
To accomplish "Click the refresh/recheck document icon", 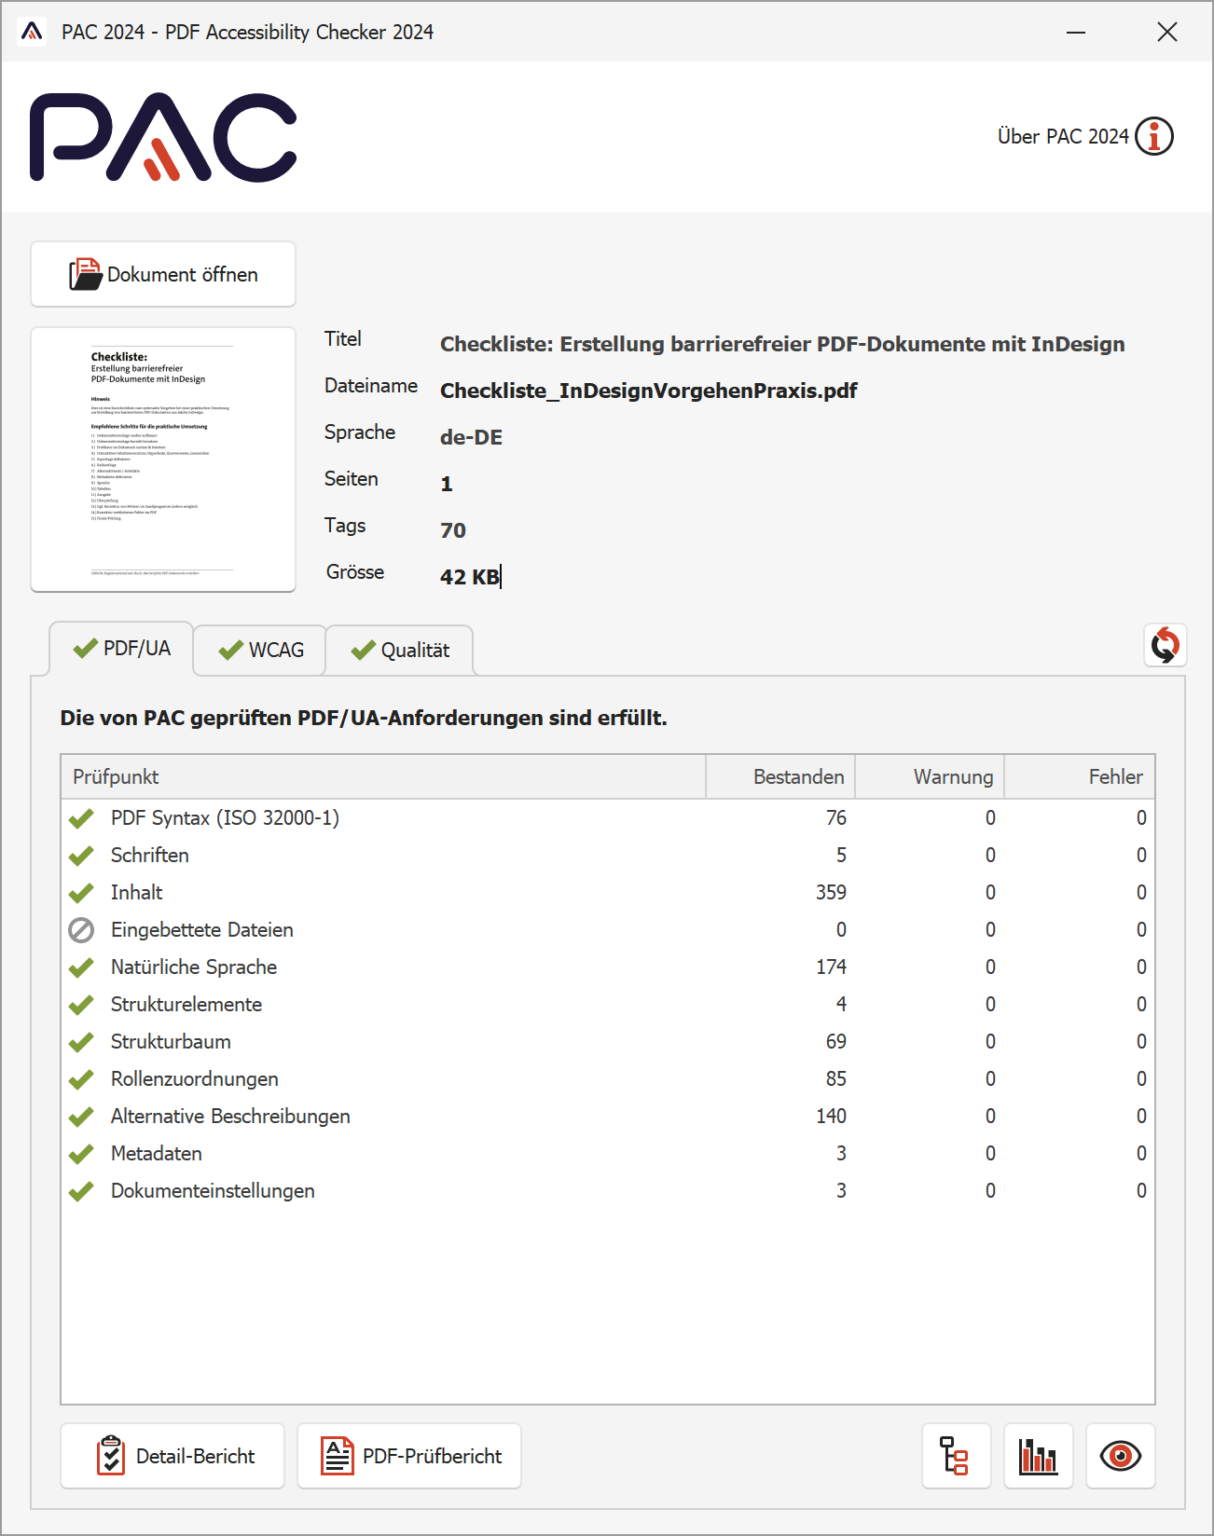I will click(1165, 646).
